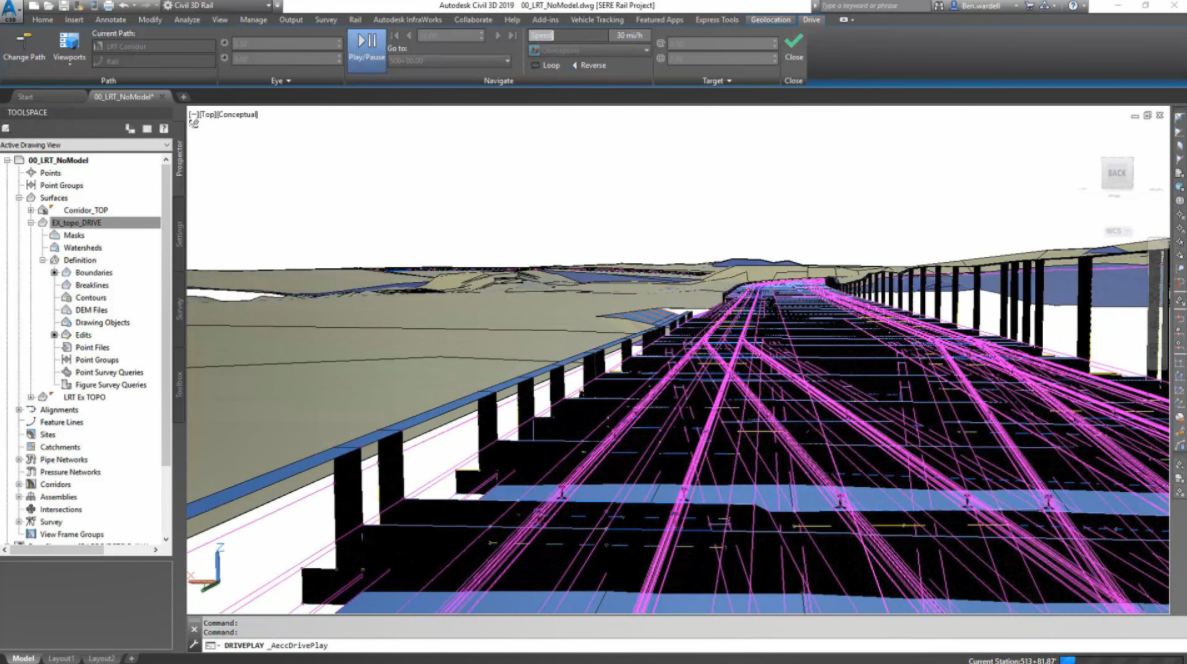This screenshot has width=1187, height=664.
Task: Close the command line with its X
Action: (194, 629)
